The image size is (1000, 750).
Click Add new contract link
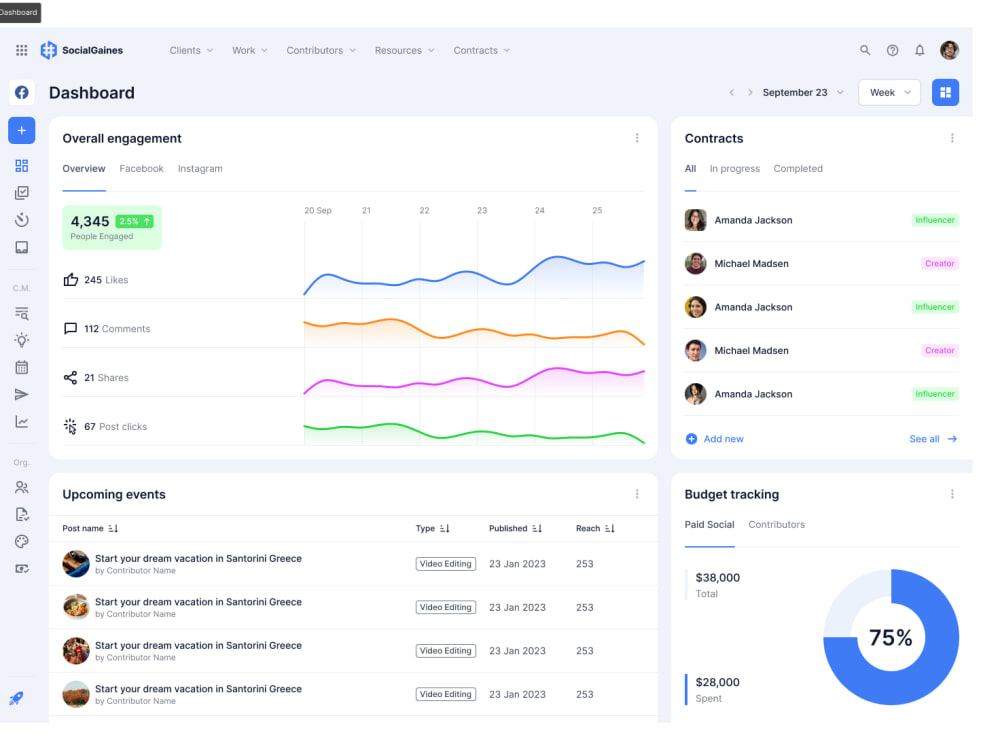(x=714, y=439)
